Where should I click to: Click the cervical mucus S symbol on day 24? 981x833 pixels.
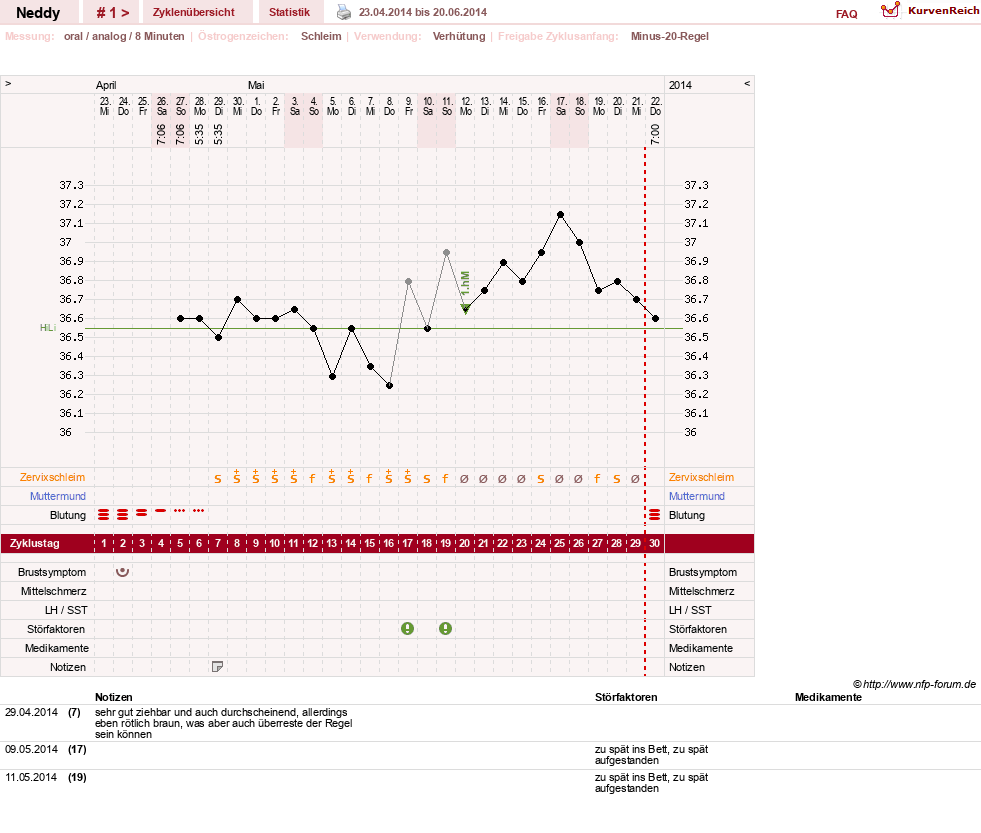coord(541,479)
